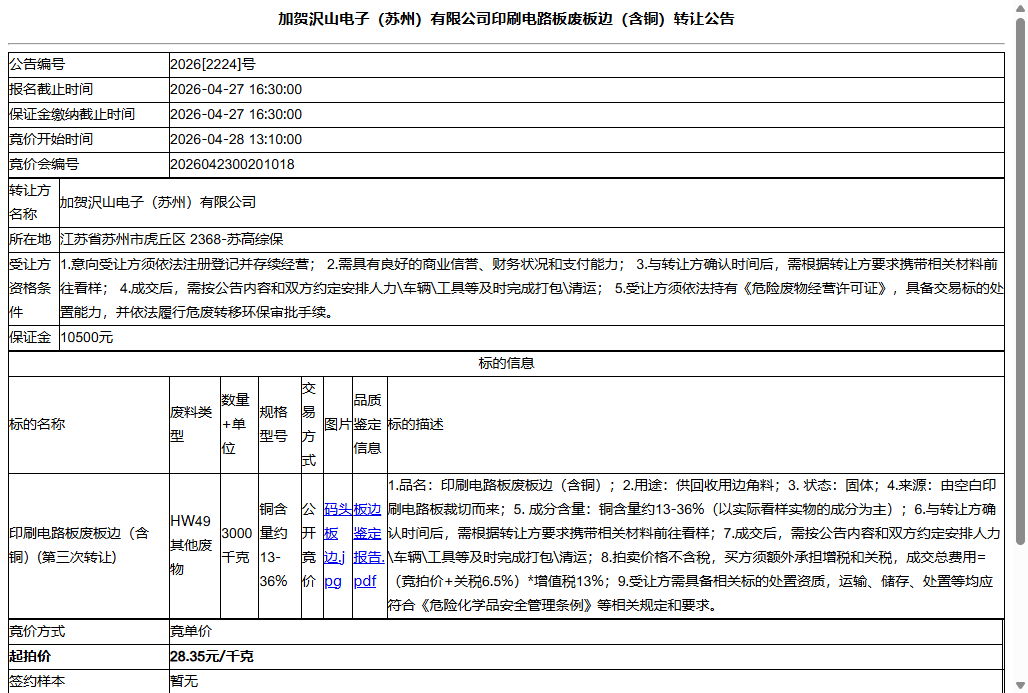Click the 竞价会编号 label
1028x693 pixels.
(44, 164)
